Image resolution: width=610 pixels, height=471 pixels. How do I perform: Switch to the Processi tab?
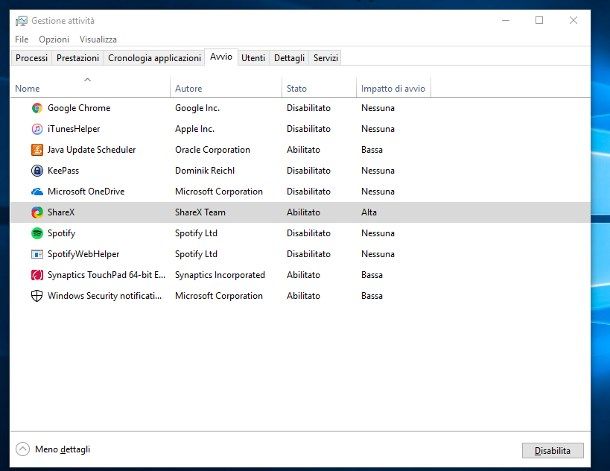32,58
